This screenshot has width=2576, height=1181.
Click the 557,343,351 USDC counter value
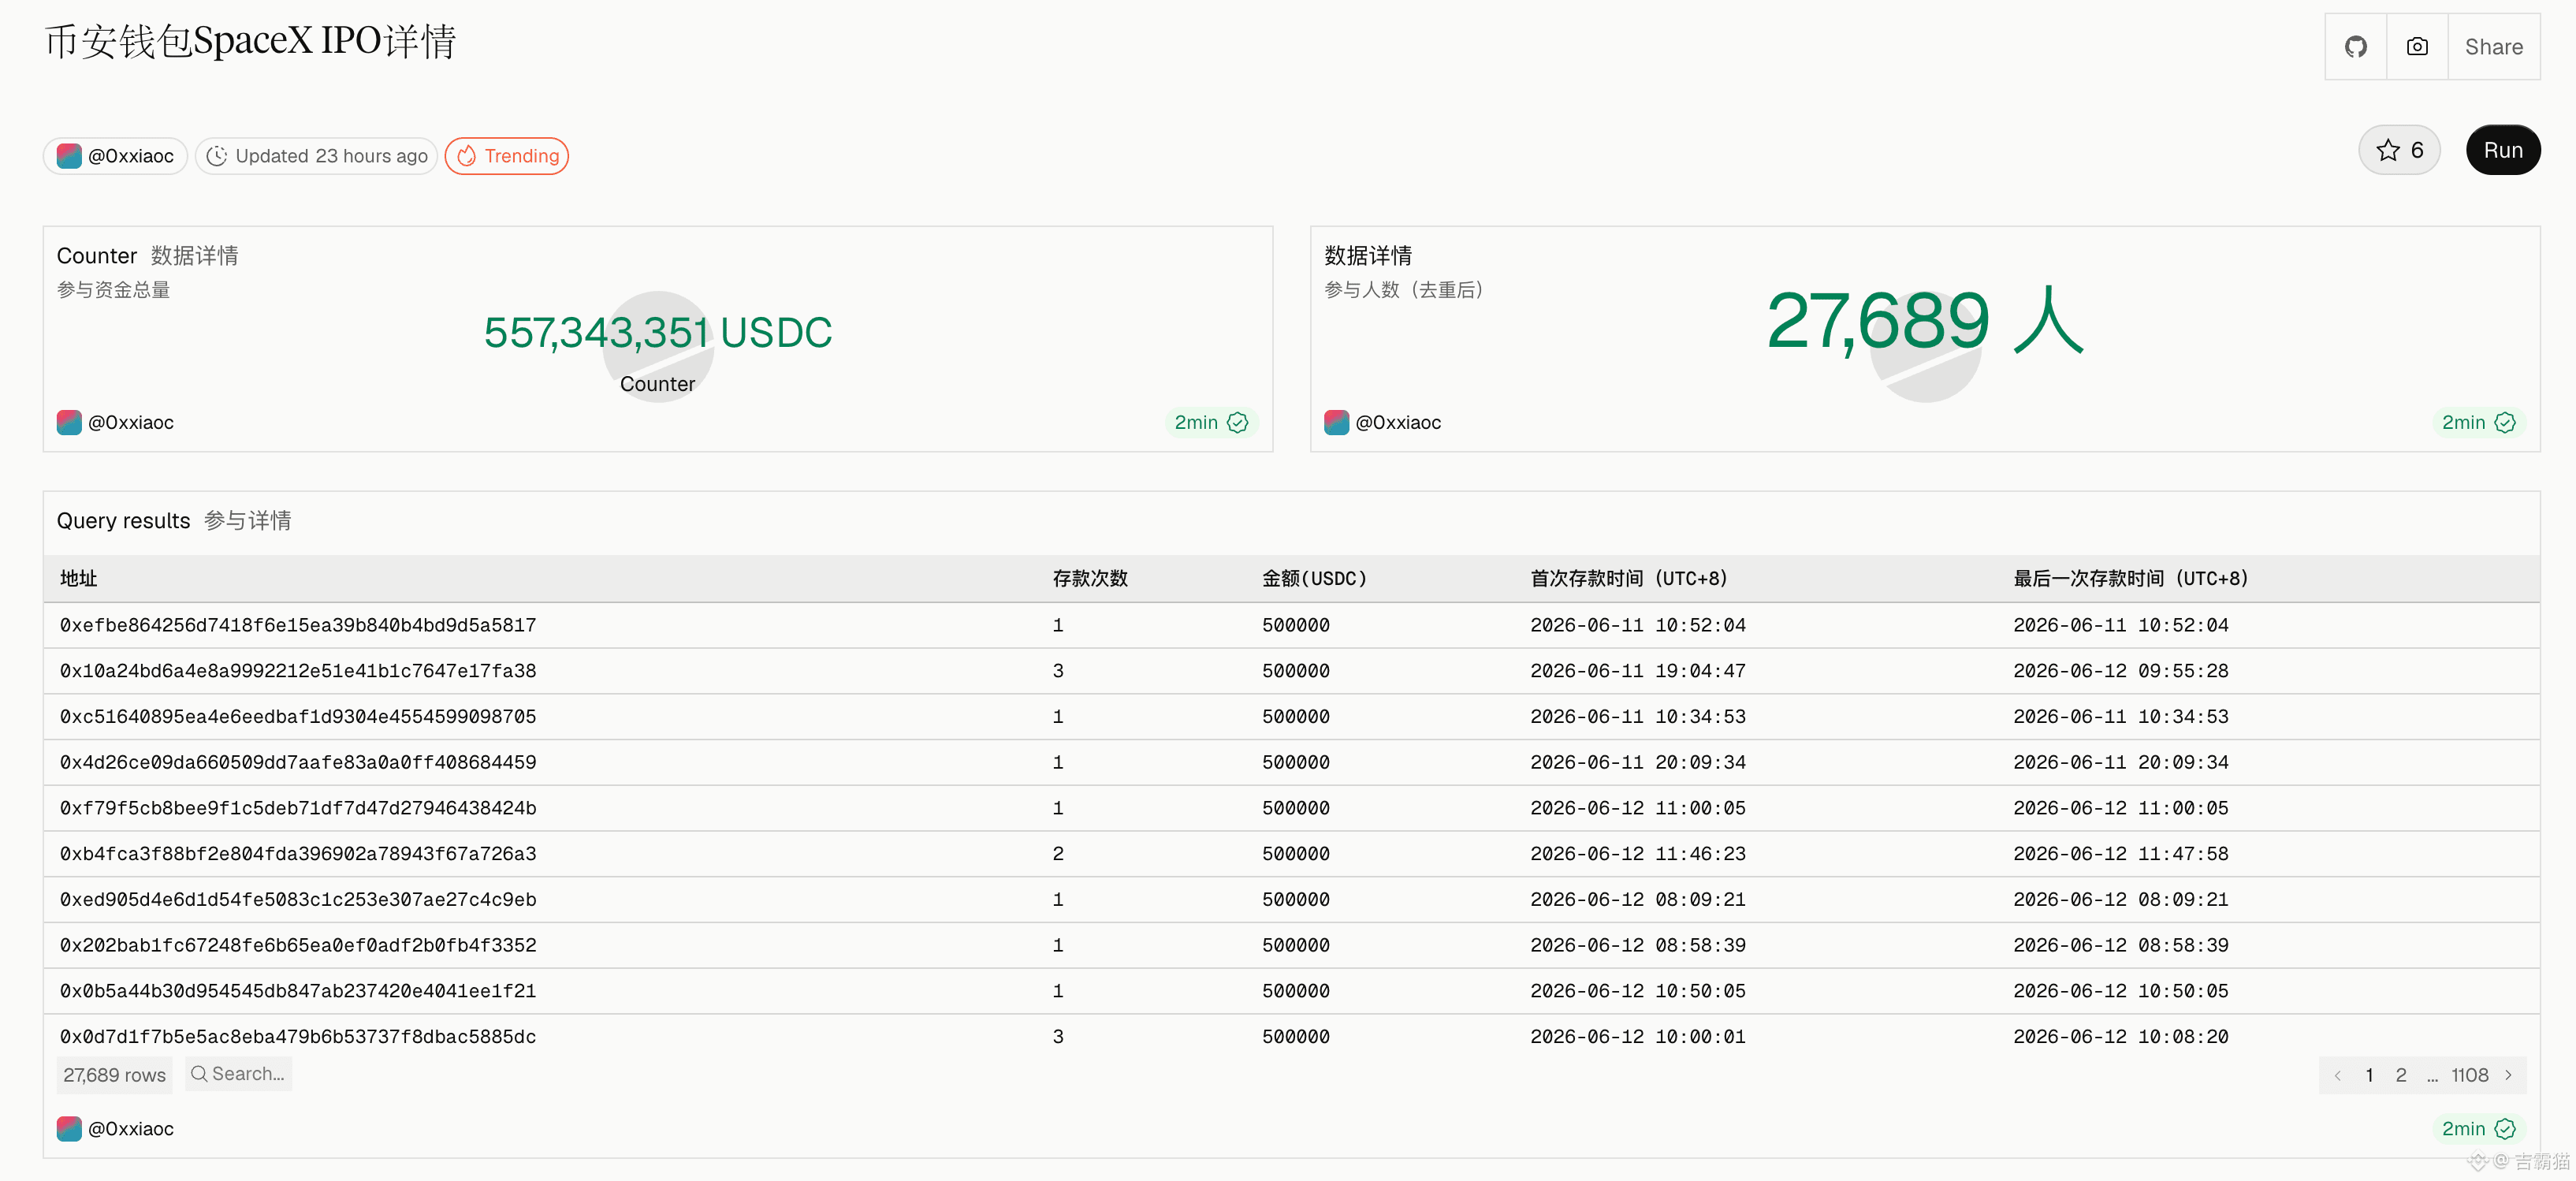click(x=658, y=333)
